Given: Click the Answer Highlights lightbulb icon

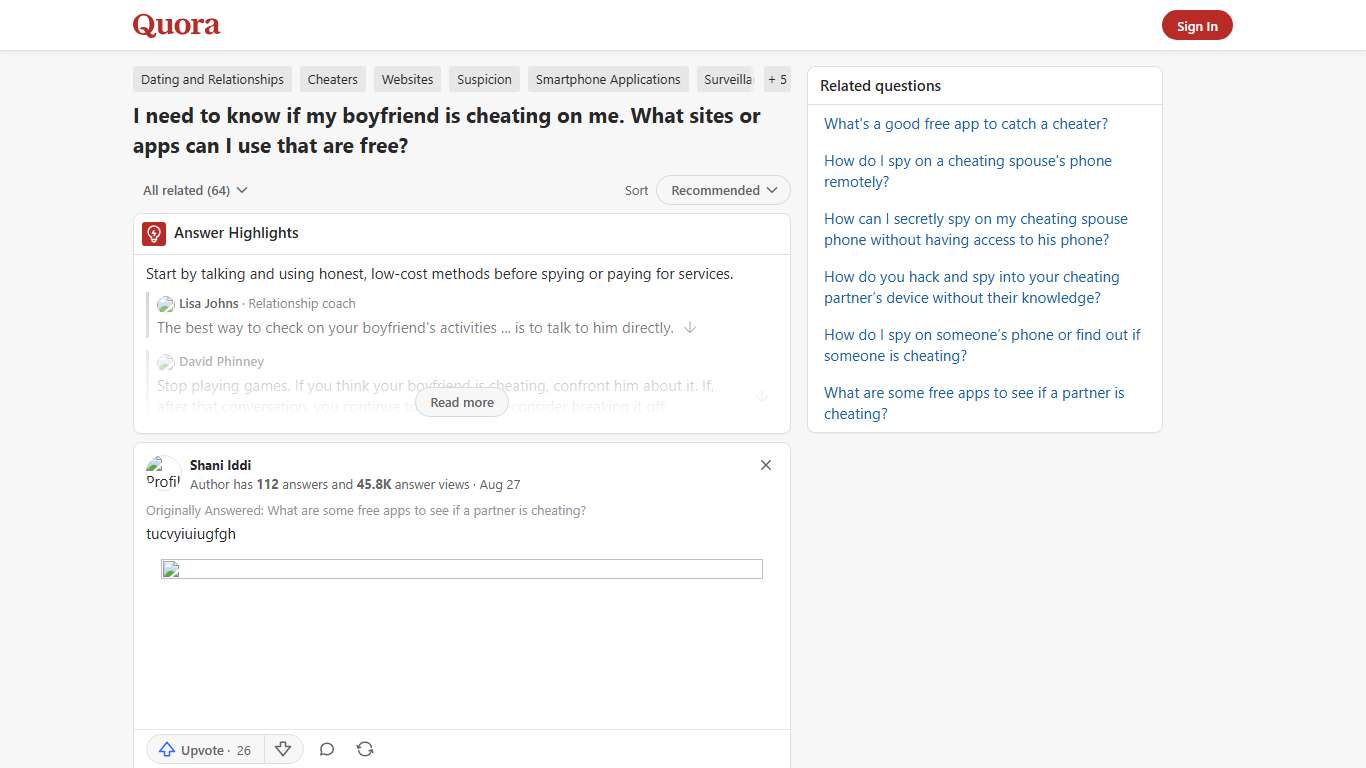Looking at the screenshot, I should coord(153,233).
